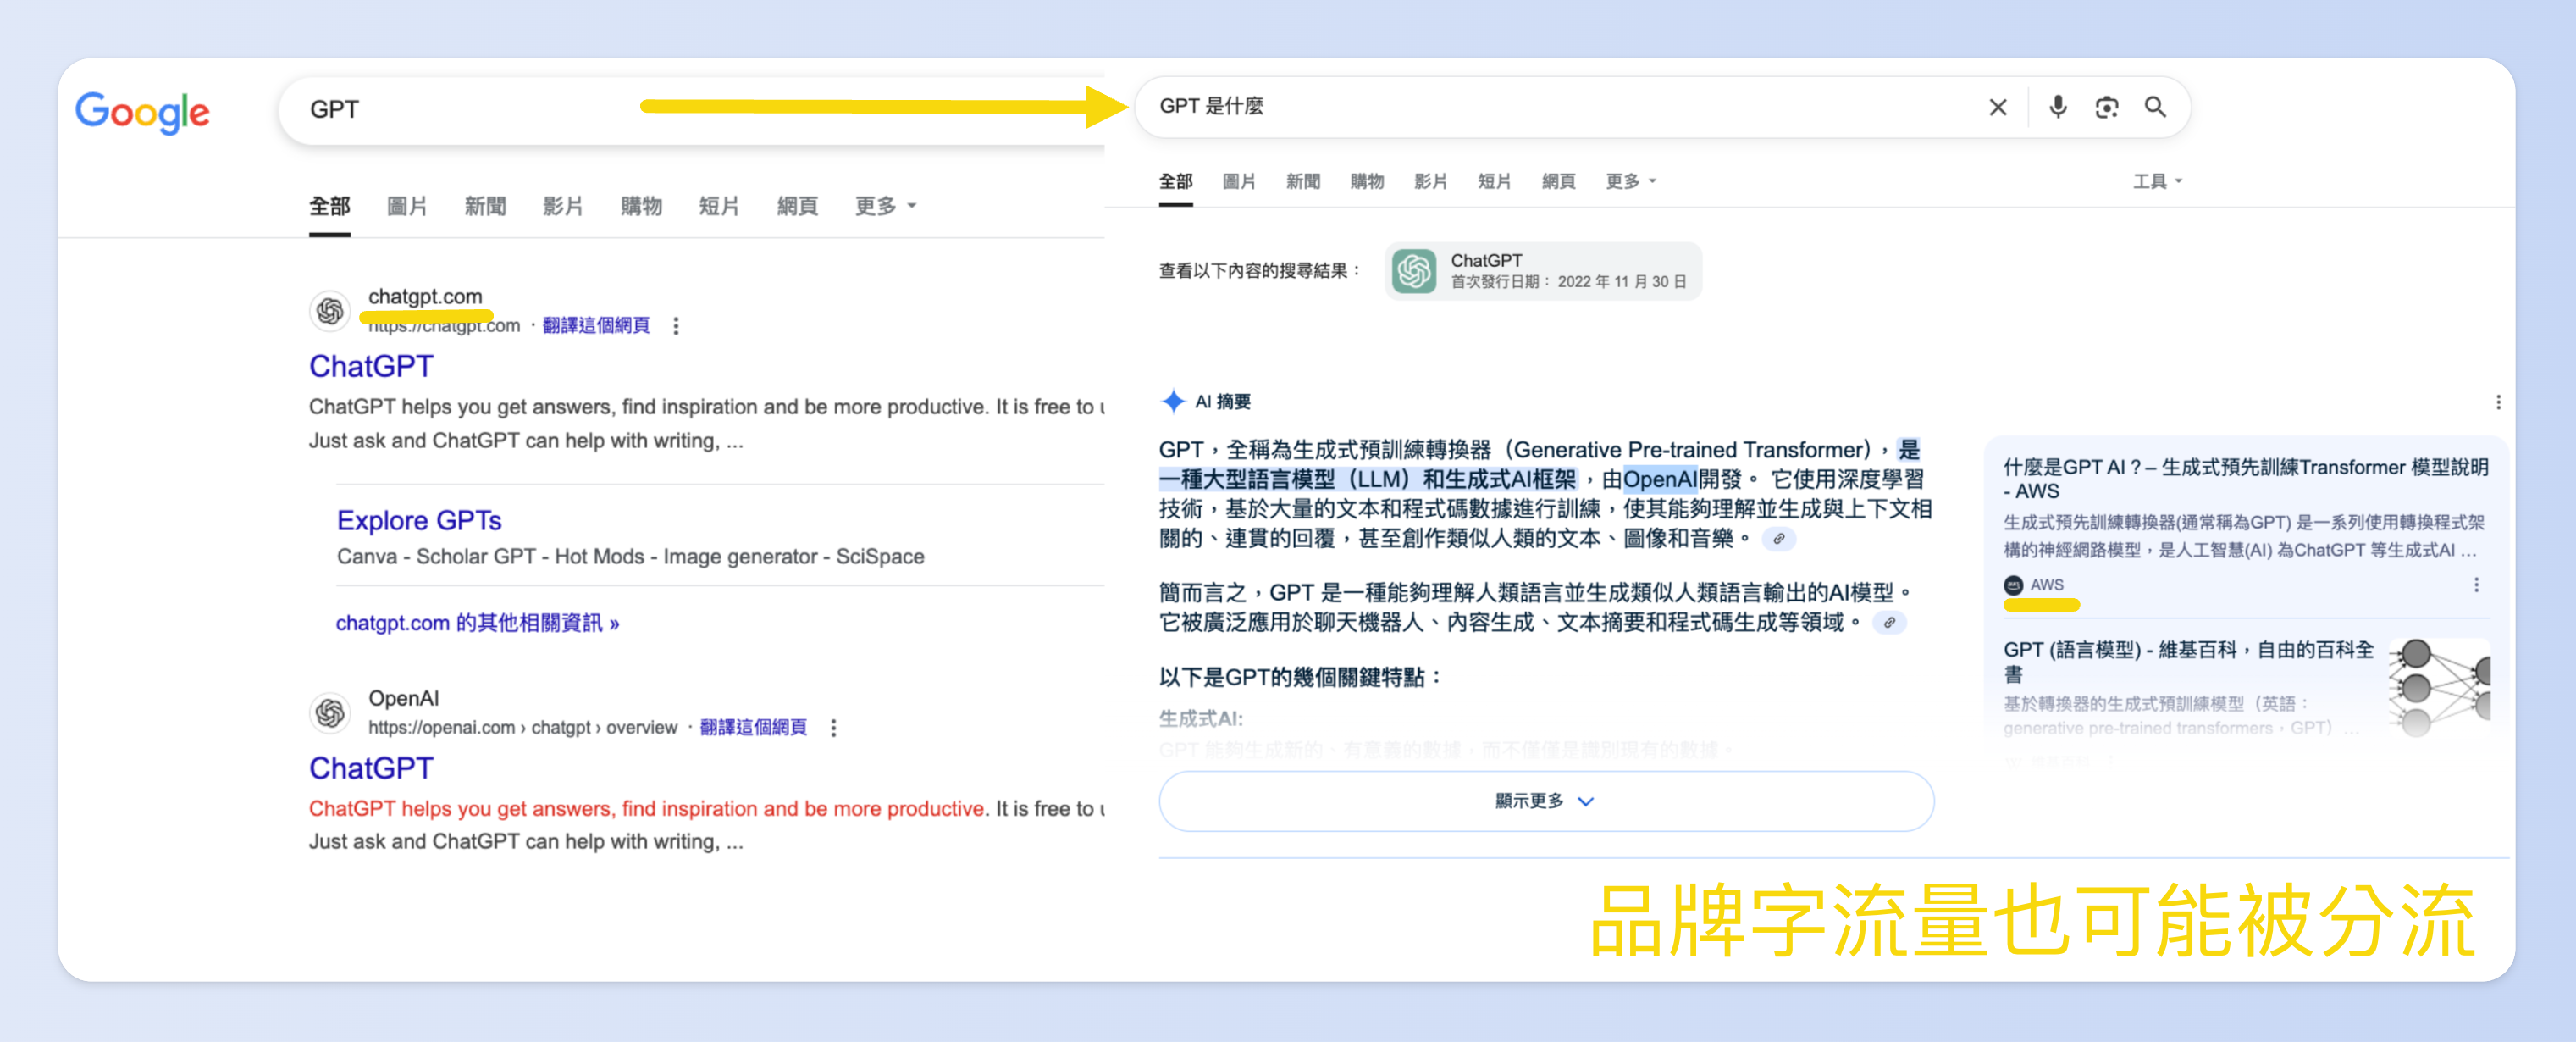Select 短片 tab in right results
2576x1042 pixels.
point(1494,181)
